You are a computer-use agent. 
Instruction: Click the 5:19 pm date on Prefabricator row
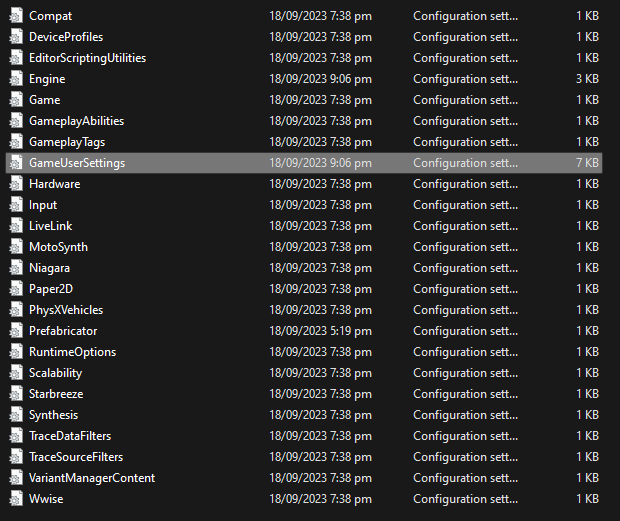(x=320, y=330)
